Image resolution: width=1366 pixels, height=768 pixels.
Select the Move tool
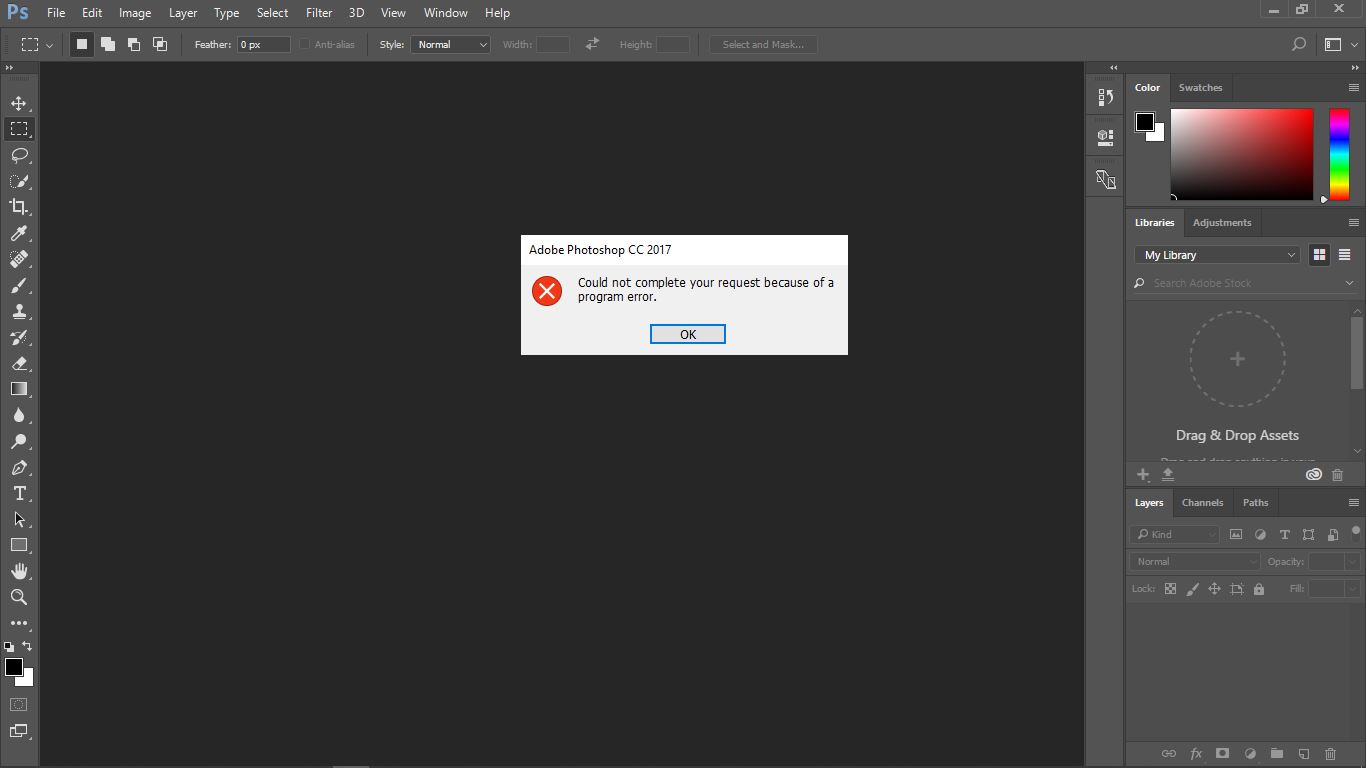tap(21, 101)
